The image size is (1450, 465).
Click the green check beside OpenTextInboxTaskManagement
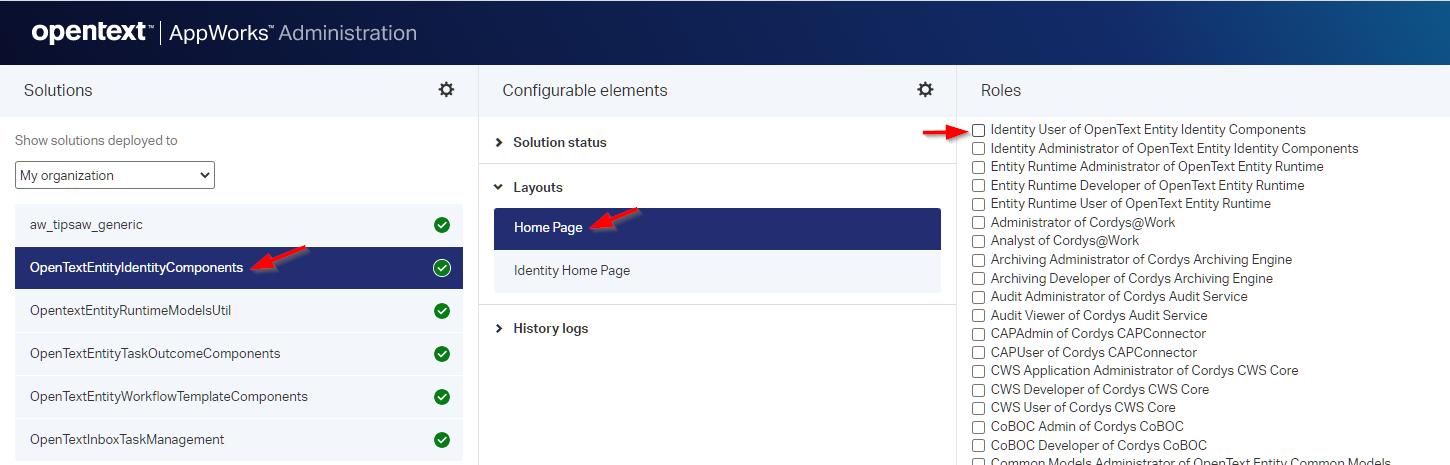click(x=442, y=440)
